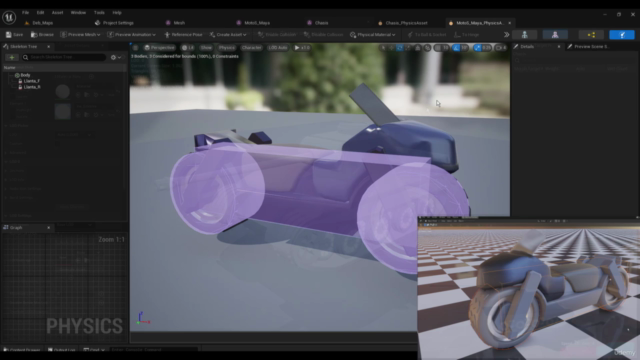This screenshot has height=360, width=640.
Task: Open the Show menu in the viewport
Action: tap(206, 48)
